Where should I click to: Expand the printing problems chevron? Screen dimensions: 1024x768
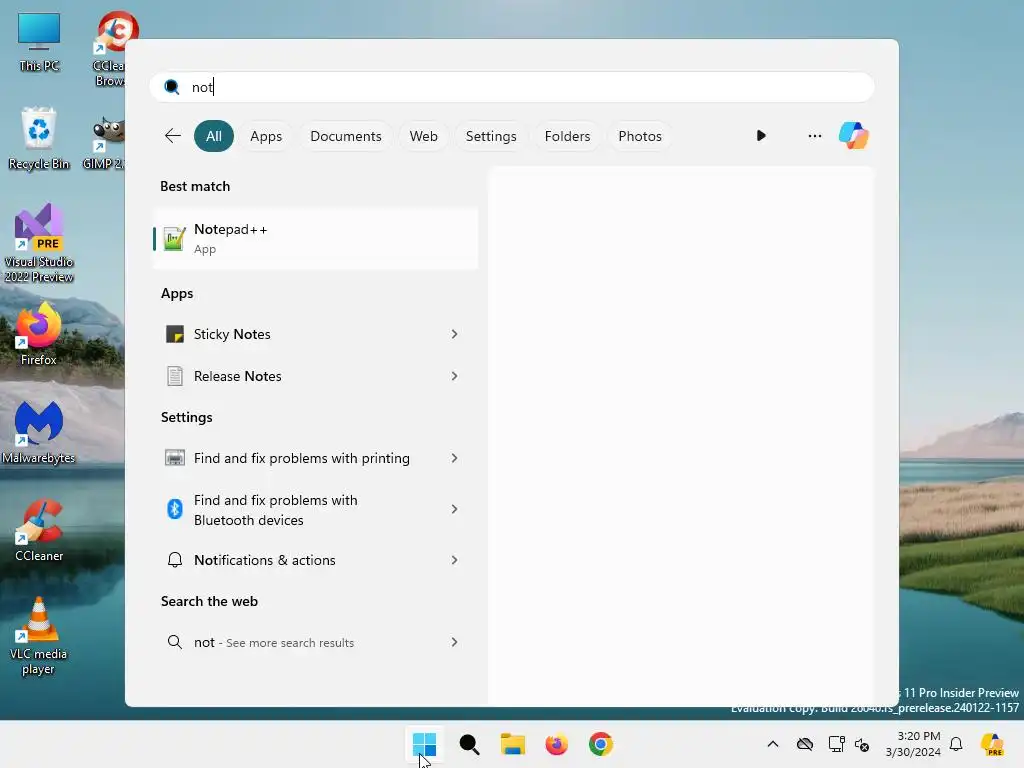(455, 458)
